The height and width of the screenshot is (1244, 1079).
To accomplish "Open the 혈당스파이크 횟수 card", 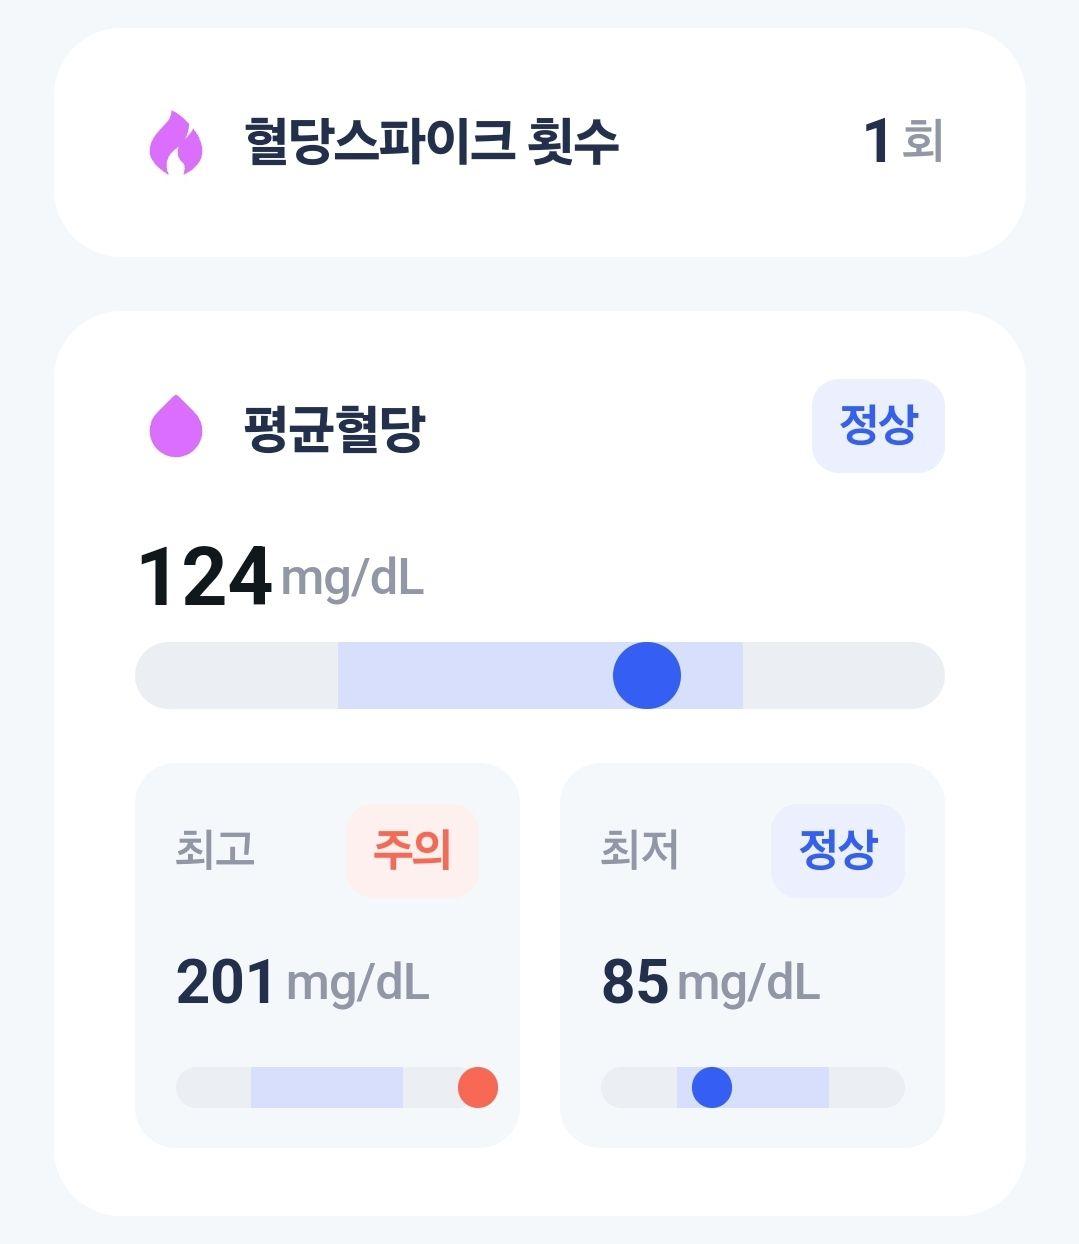I will point(540,143).
